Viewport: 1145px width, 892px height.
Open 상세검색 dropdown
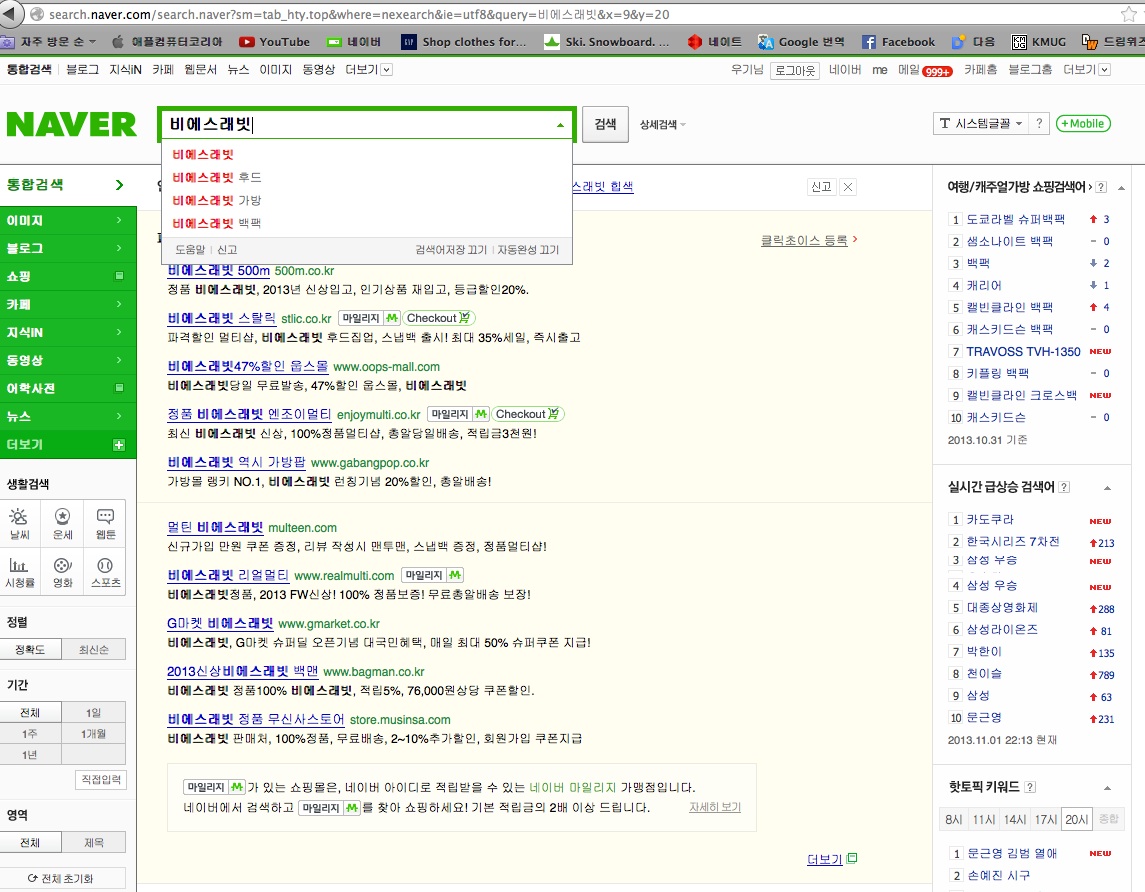[x=662, y=125]
